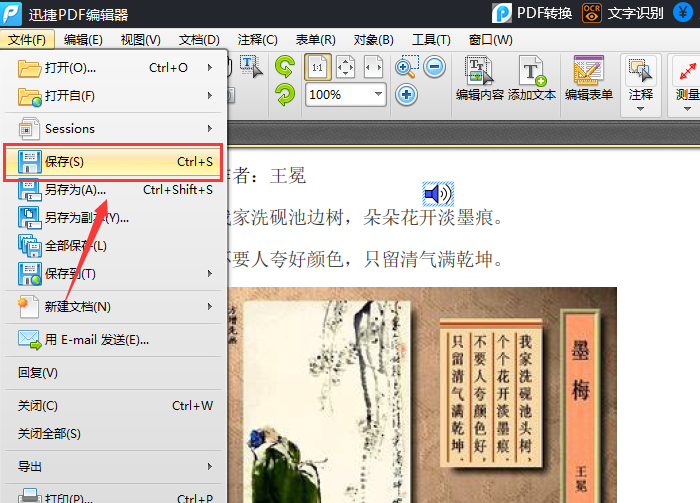Viewport: 700px width, 503px height.
Task: Open the Edit Form tool
Action: coord(589,79)
